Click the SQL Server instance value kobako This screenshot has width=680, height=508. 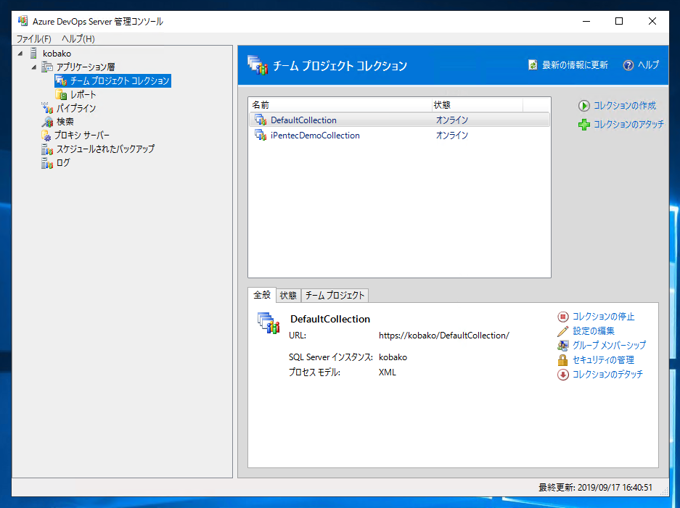click(393, 357)
